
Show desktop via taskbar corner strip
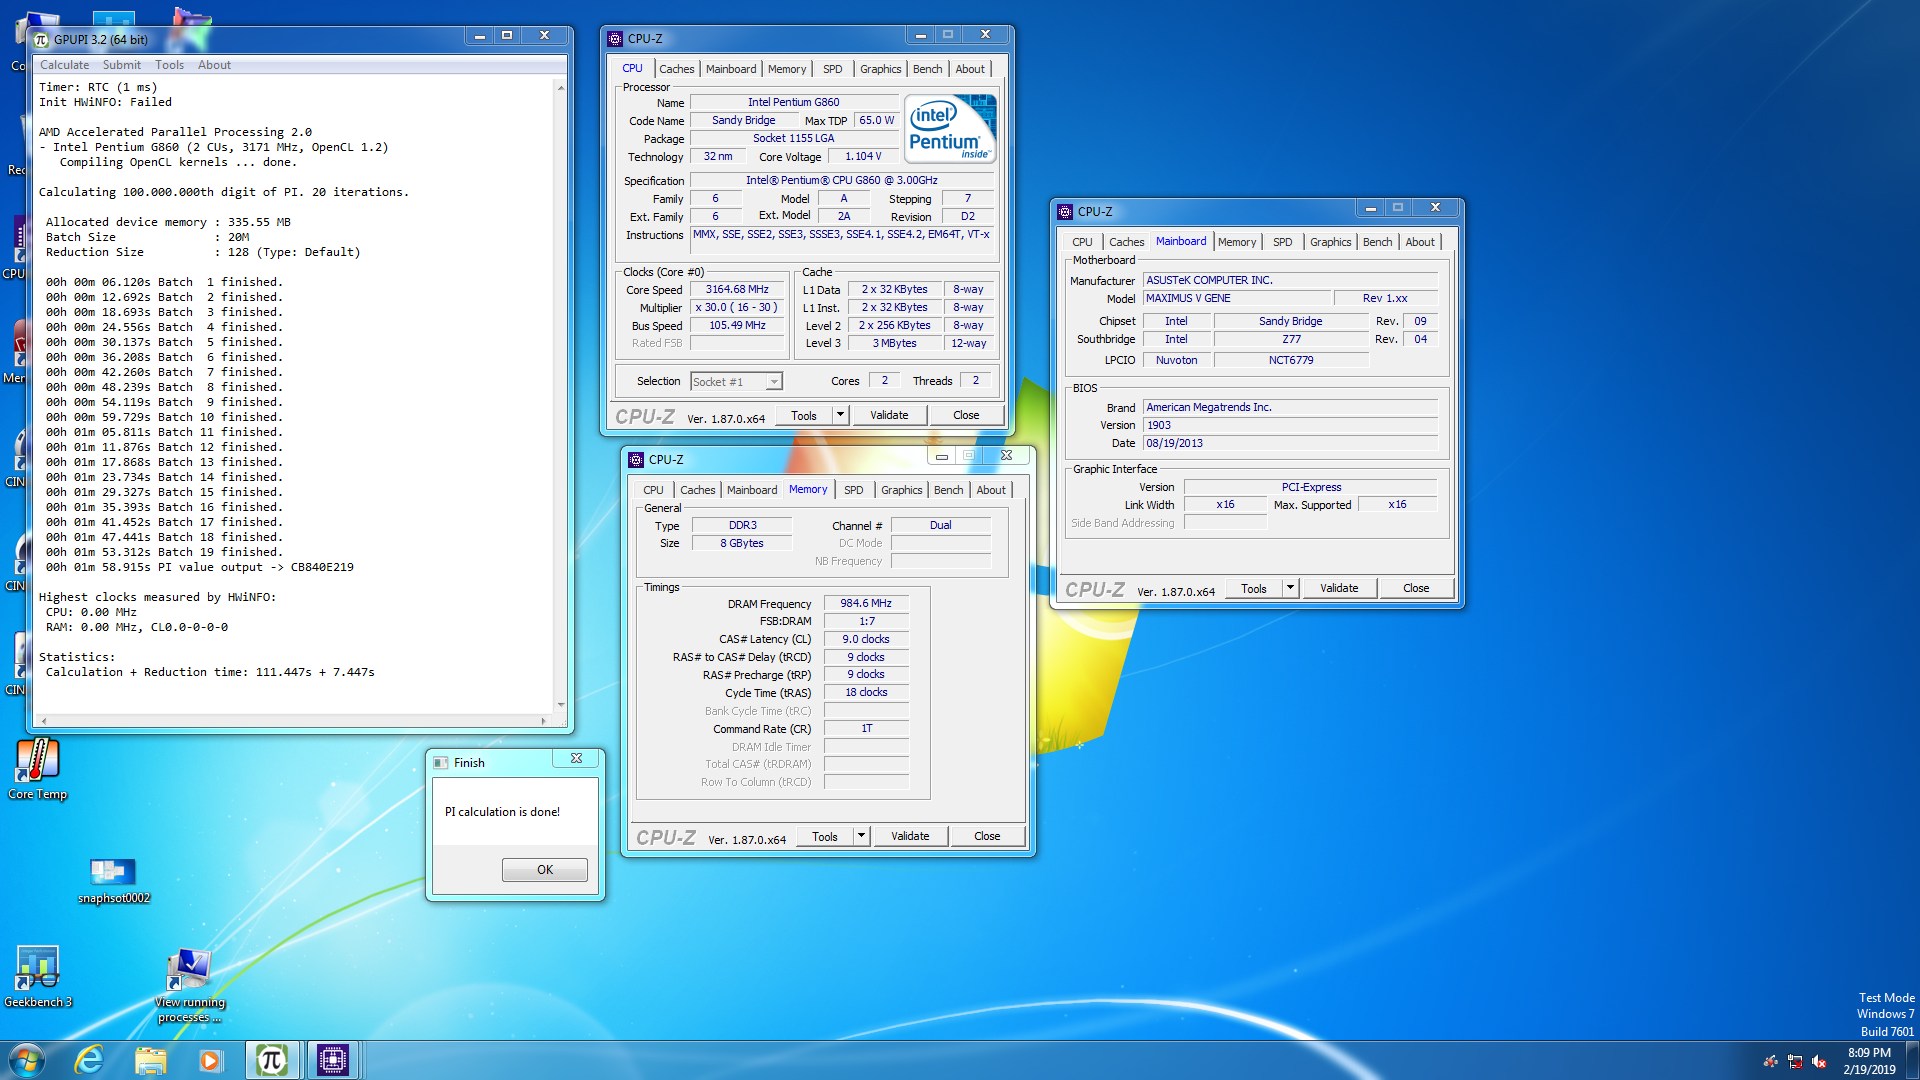tap(1912, 1061)
